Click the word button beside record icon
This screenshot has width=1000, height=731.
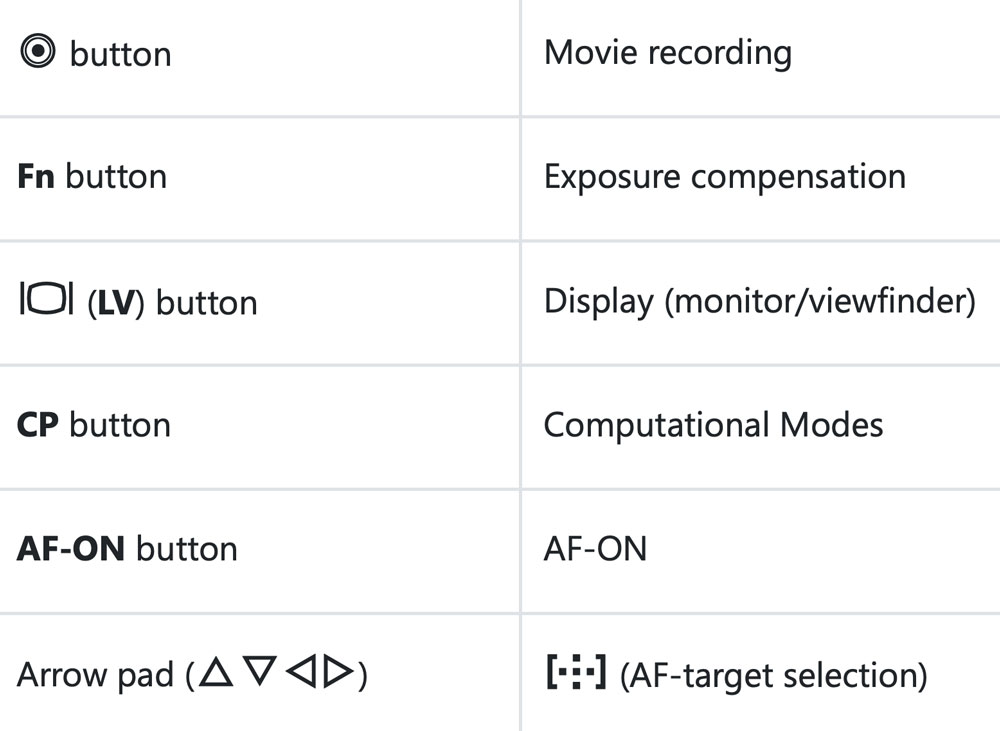120,53
